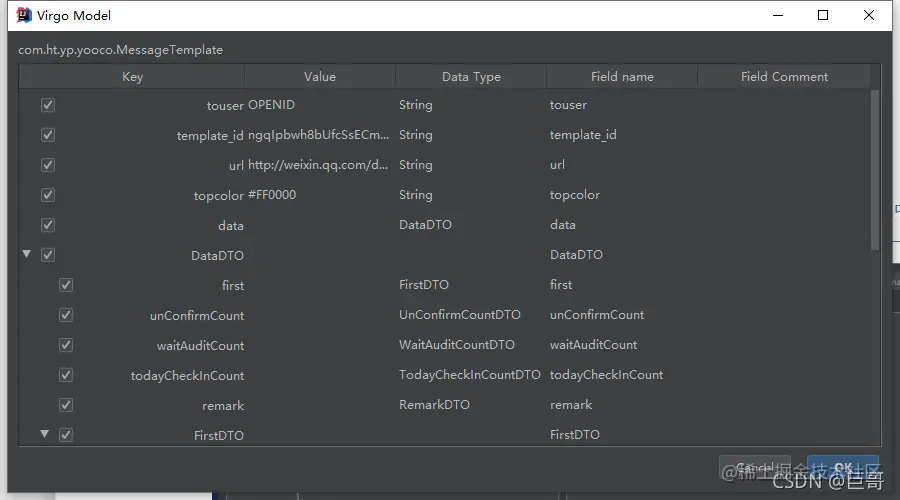Click the String data type for touser

[x=416, y=105]
